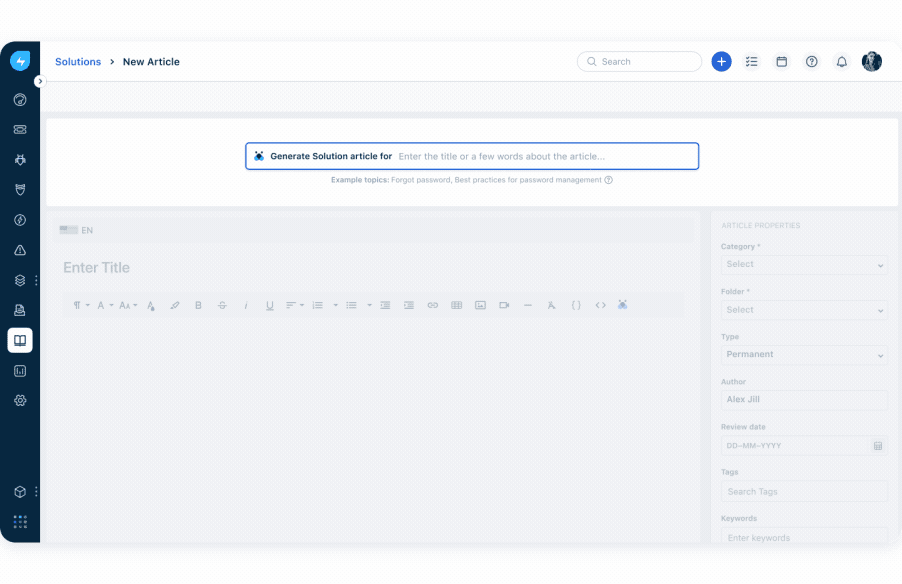
Task: Toggle underline formatting
Action: click(x=270, y=306)
